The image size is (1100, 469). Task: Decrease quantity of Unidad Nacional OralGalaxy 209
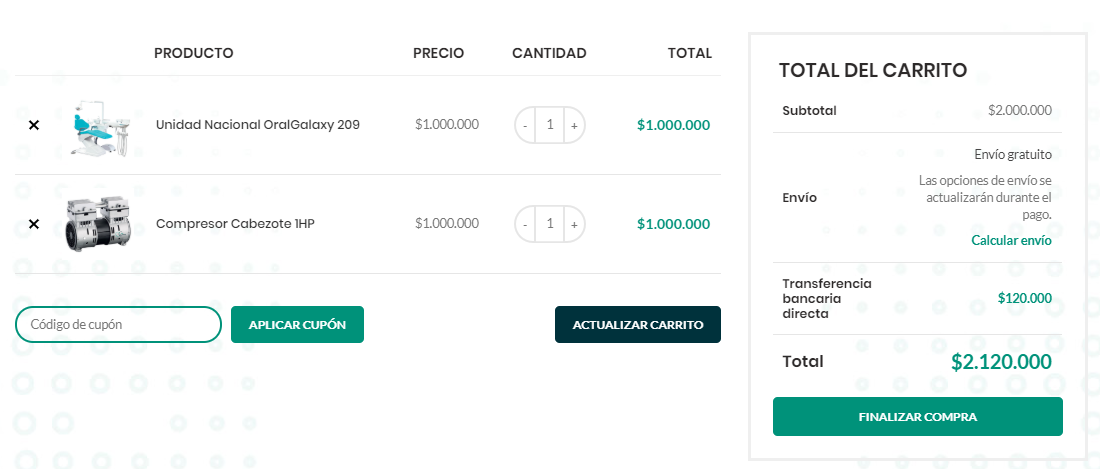[525, 125]
